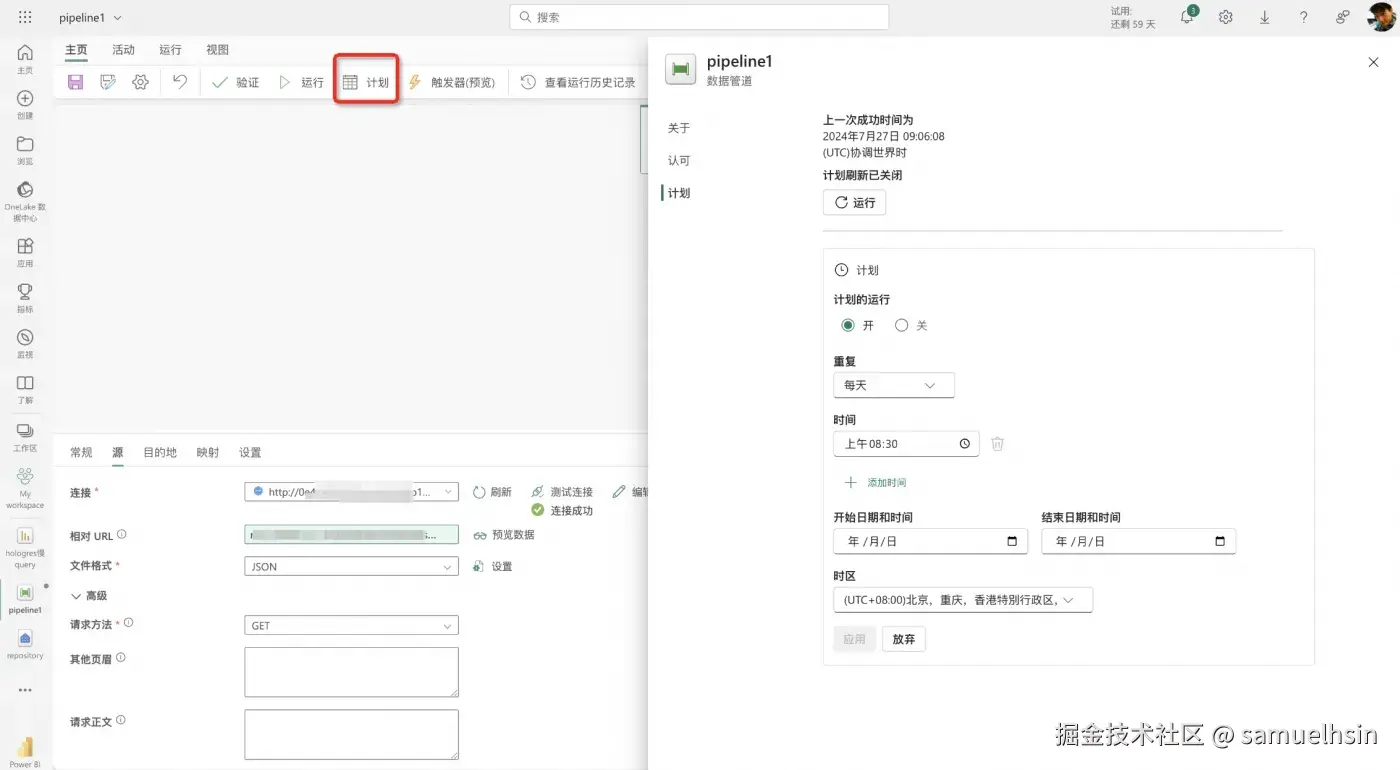Open the notifications bell icon
Image resolution: width=1400 pixels, height=770 pixels.
(1187, 17)
